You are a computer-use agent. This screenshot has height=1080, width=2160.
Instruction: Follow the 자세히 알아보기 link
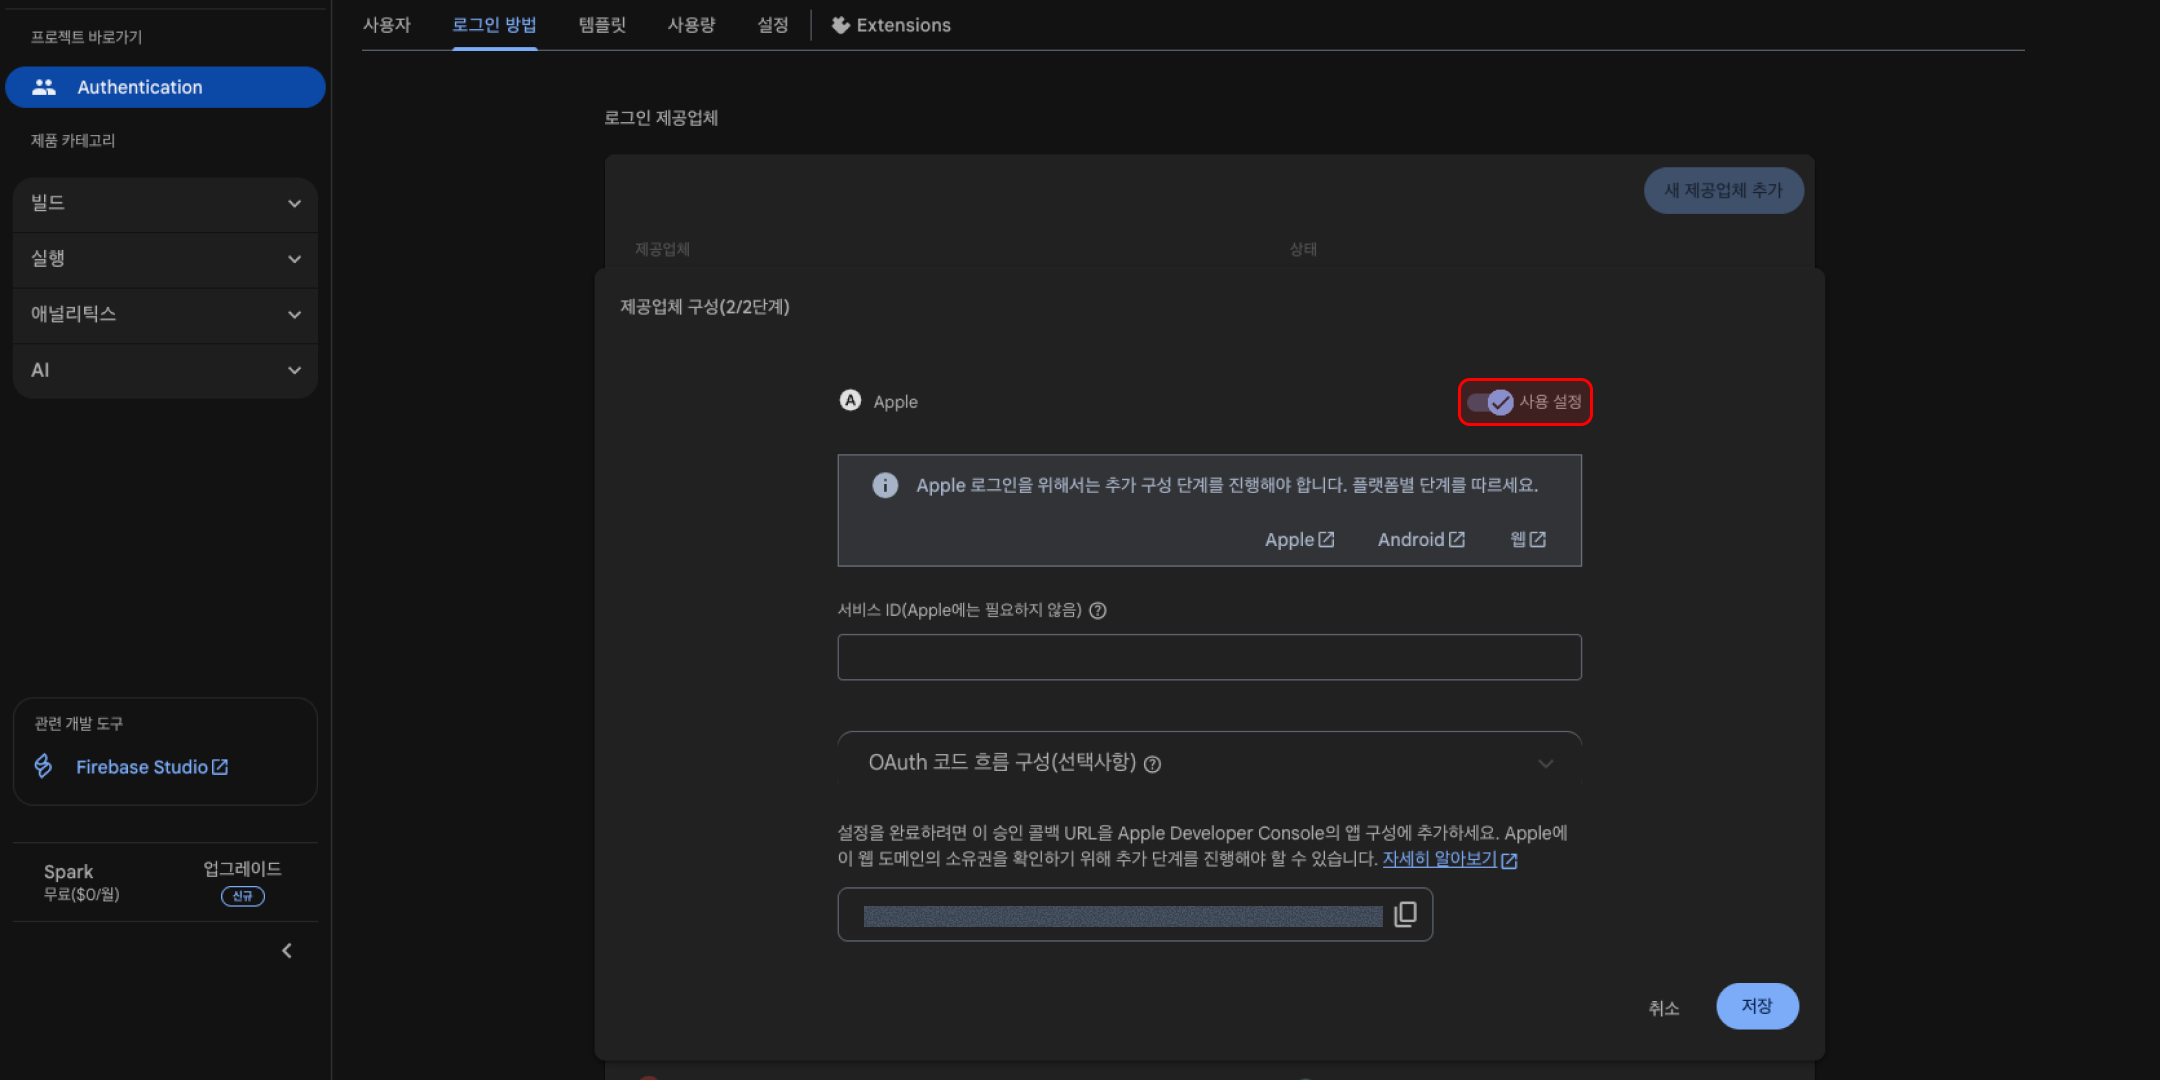click(1449, 859)
